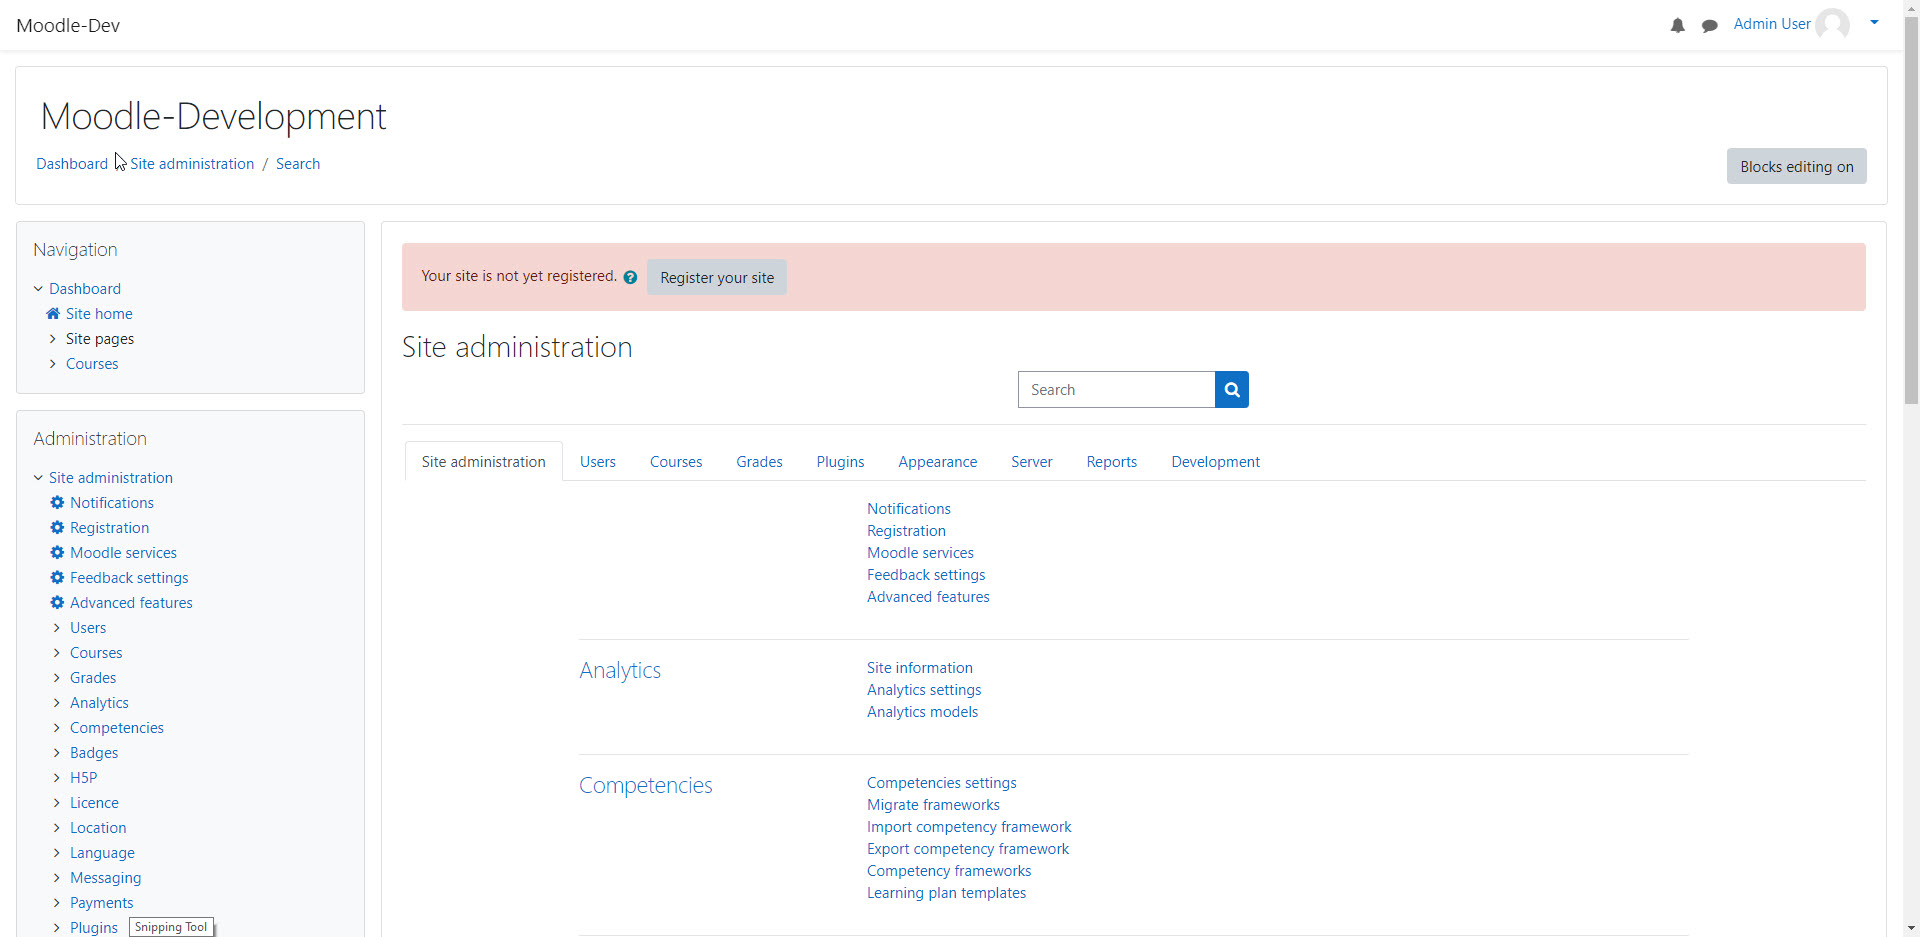Expand the Language tree node
The height and width of the screenshot is (937, 1920).
(57, 852)
